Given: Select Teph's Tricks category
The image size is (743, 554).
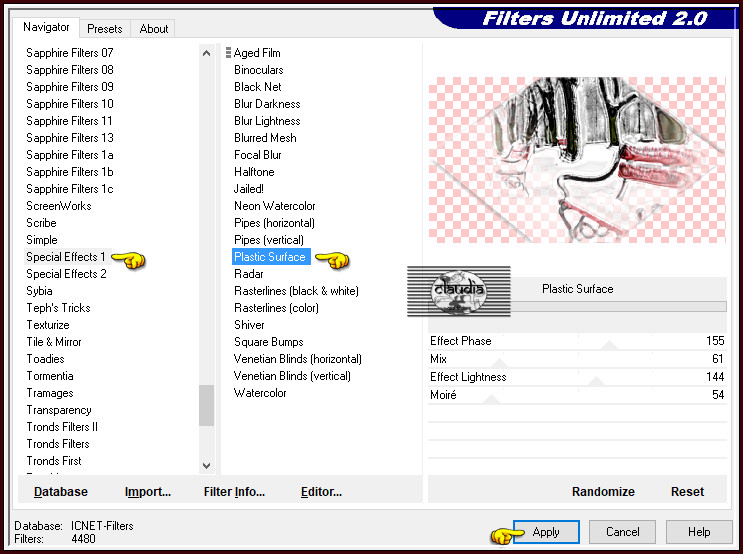Looking at the screenshot, I should 58,308.
